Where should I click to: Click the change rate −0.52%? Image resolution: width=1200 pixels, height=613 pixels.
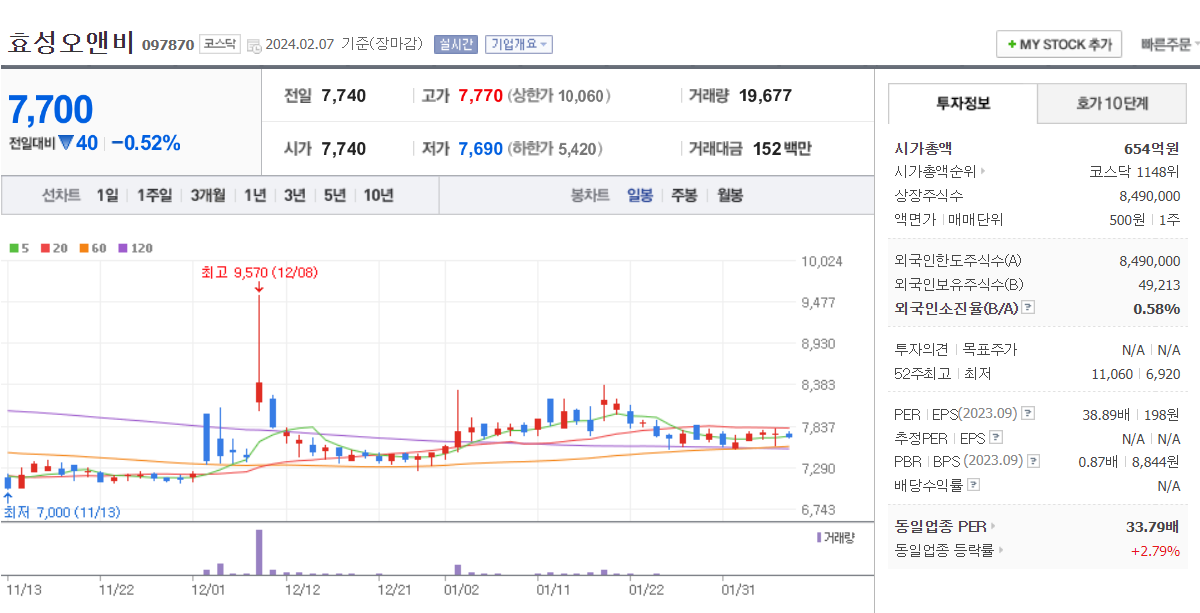[x=146, y=143]
